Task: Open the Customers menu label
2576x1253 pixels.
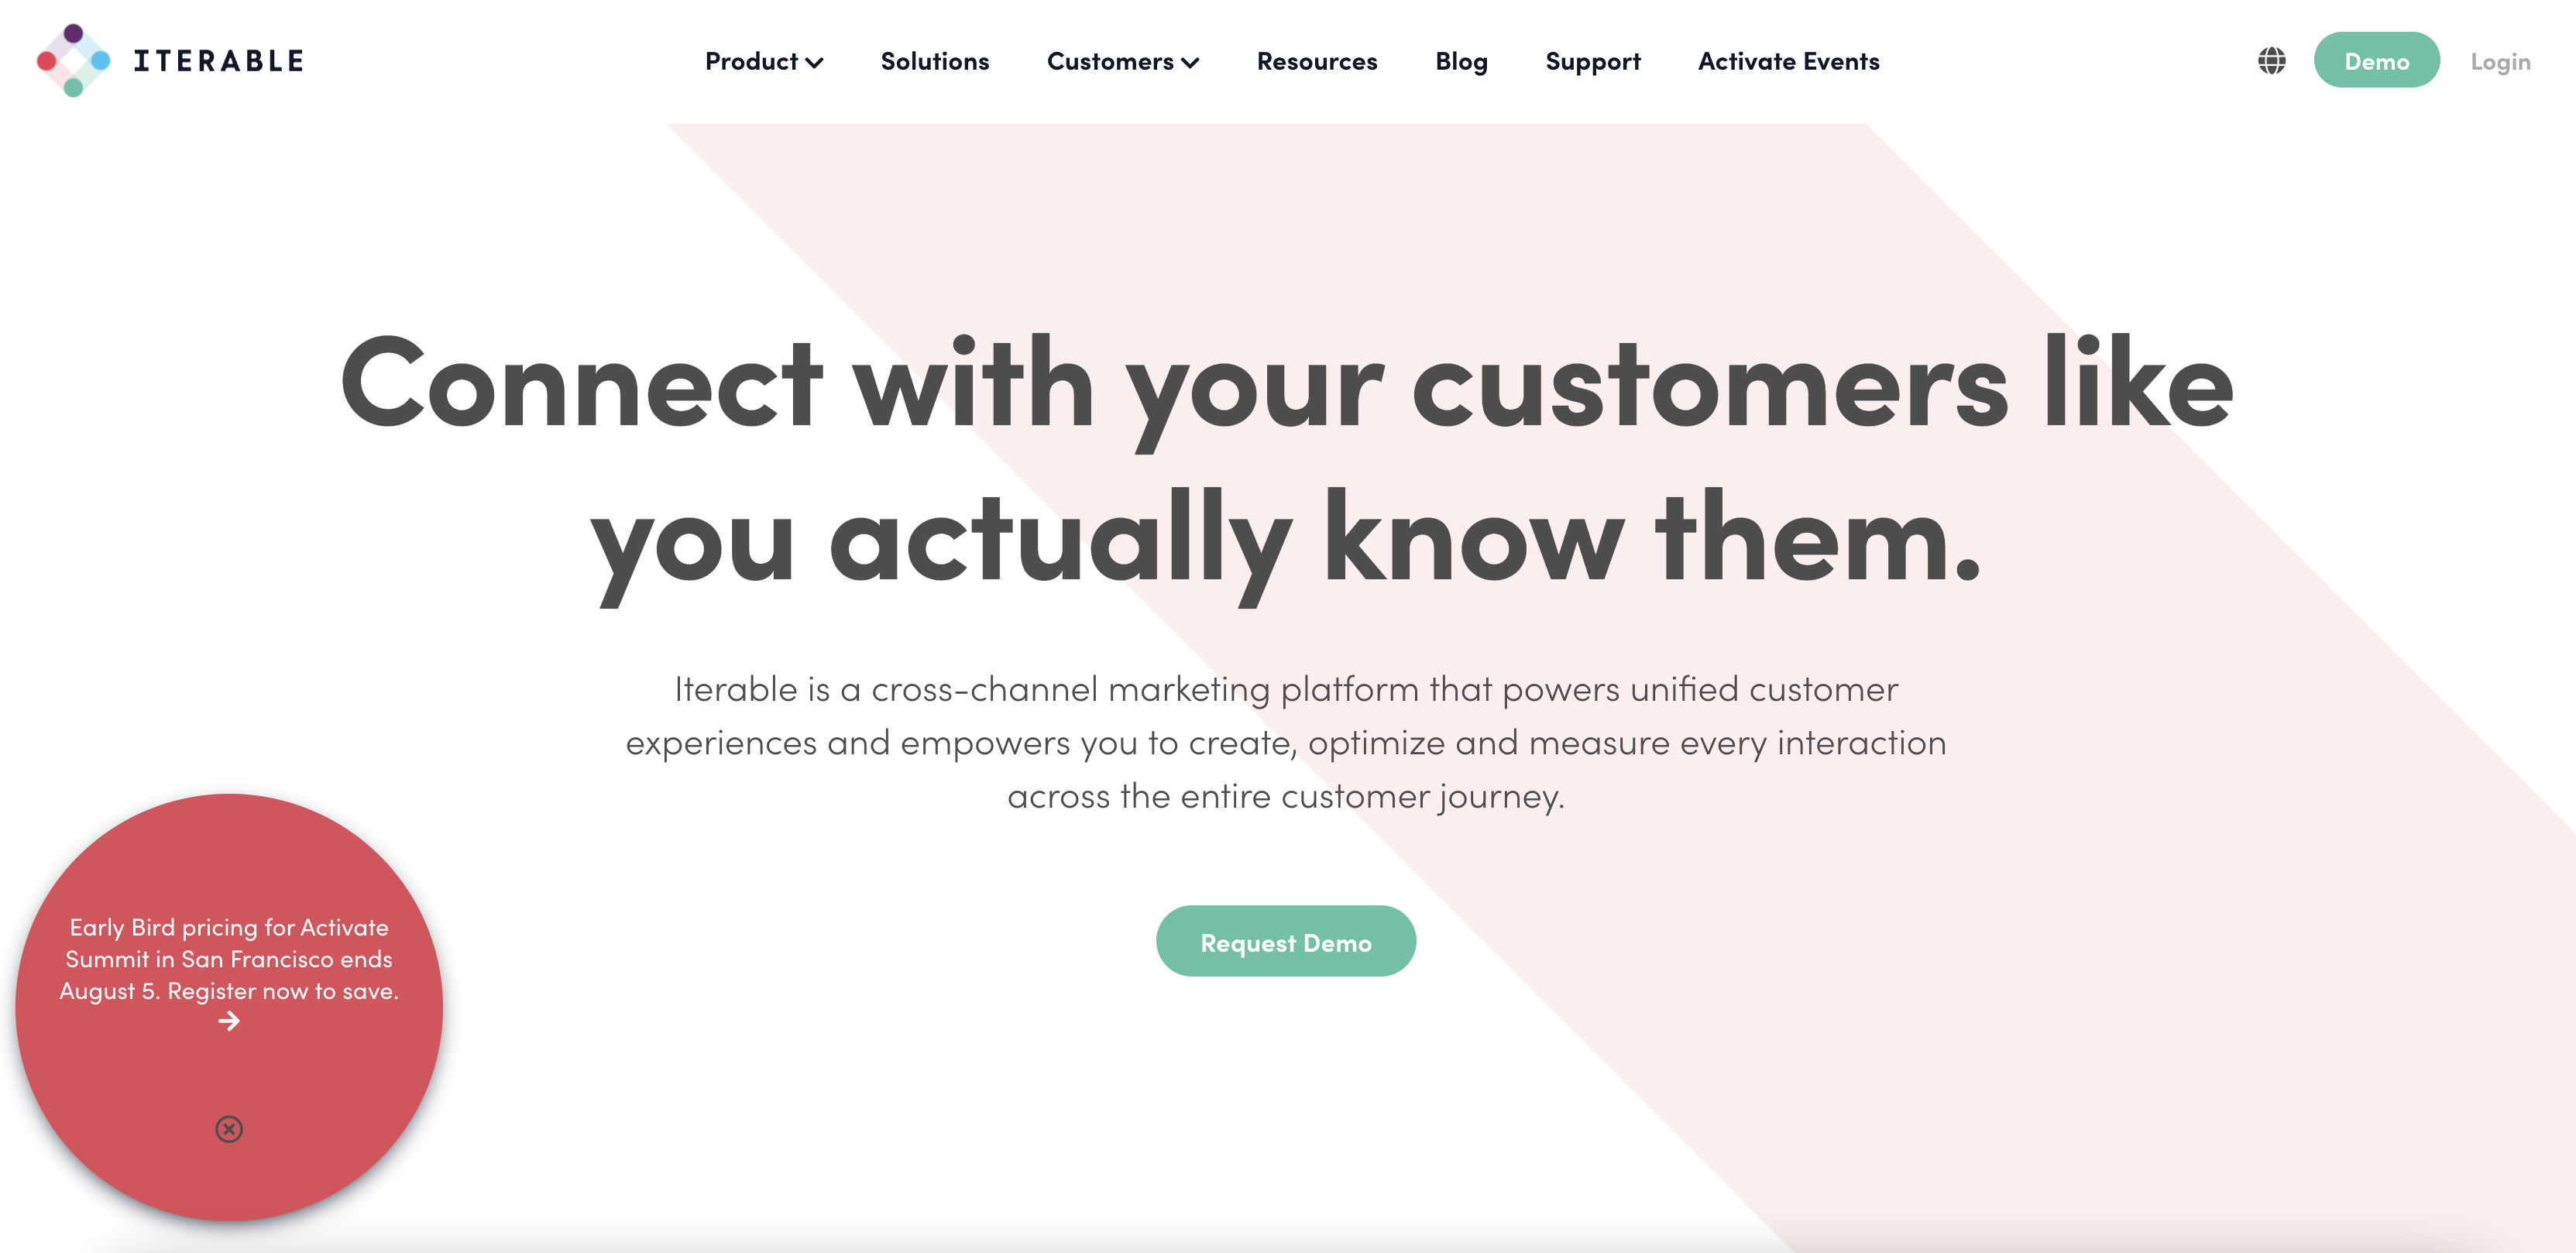Action: (x=1110, y=61)
